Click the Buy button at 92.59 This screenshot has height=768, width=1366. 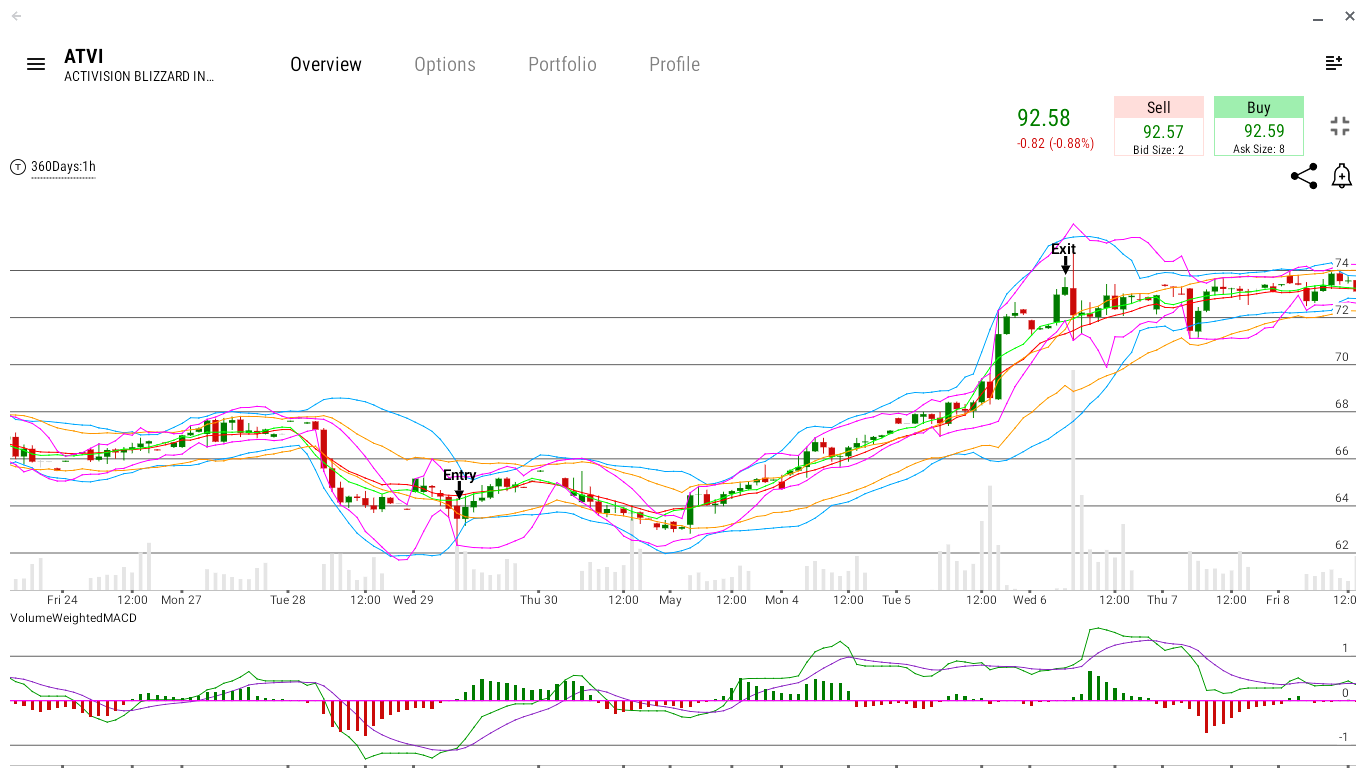pyautogui.click(x=1259, y=126)
